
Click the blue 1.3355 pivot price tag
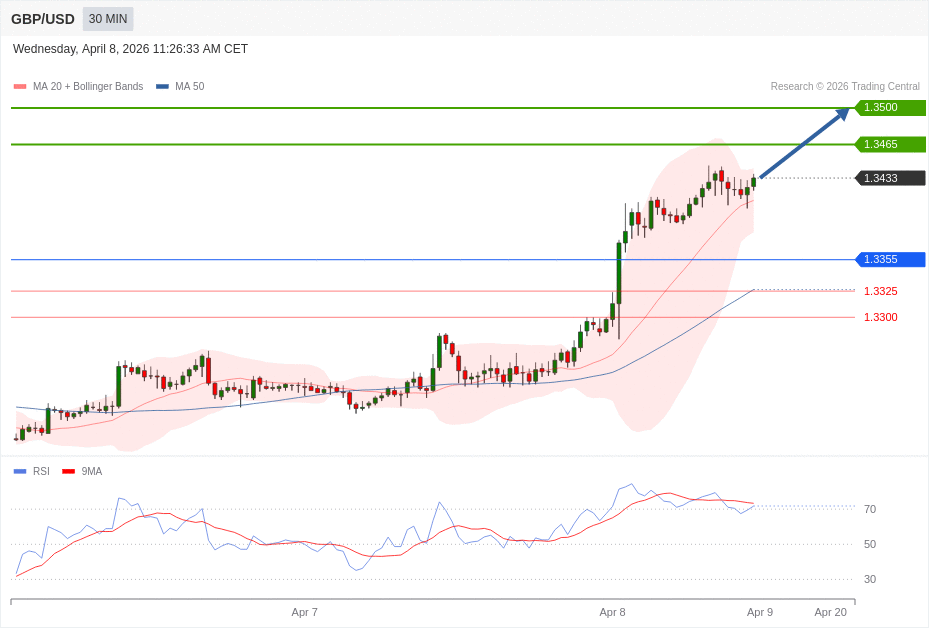point(889,259)
